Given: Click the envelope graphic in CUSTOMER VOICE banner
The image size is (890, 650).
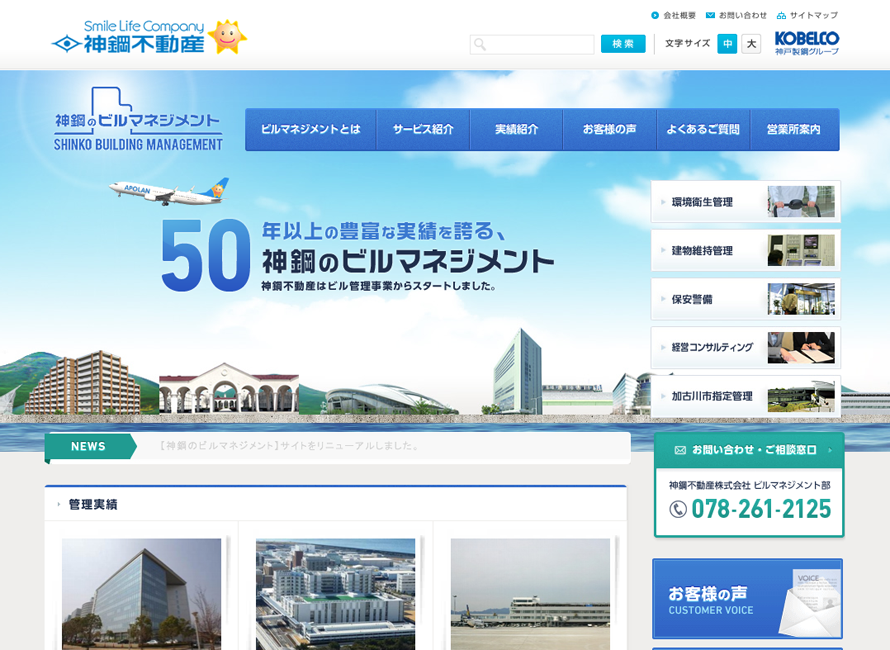Looking at the screenshot, I should 811,603.
